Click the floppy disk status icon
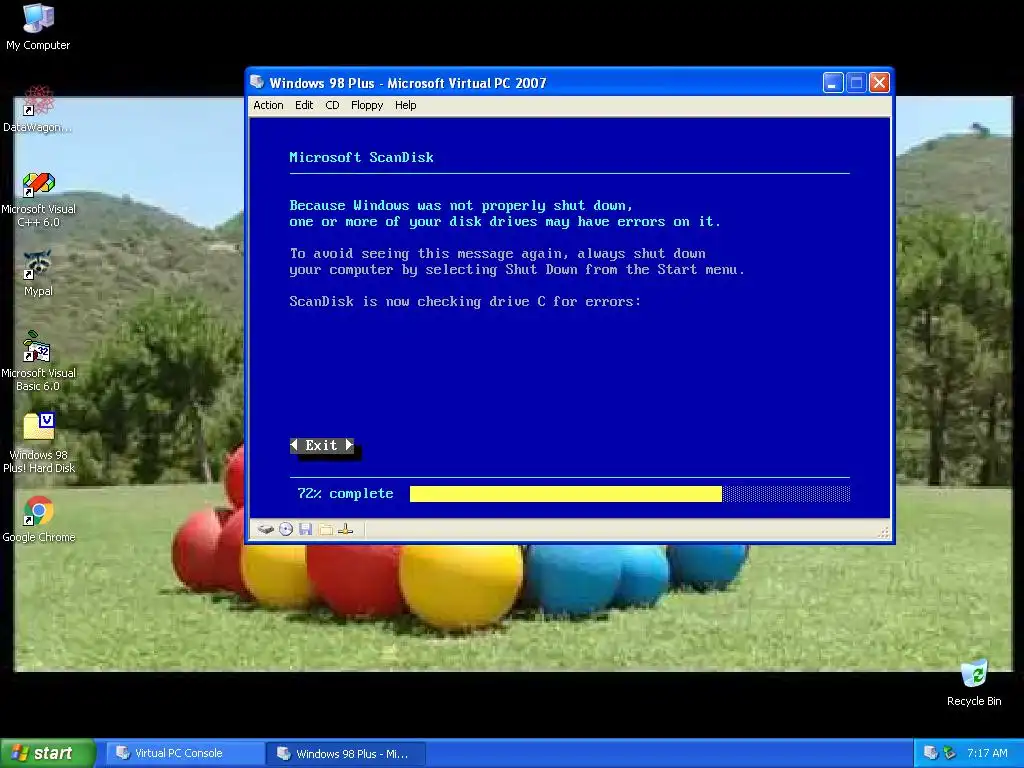1024x768 pixels. [x=305, y=529]
